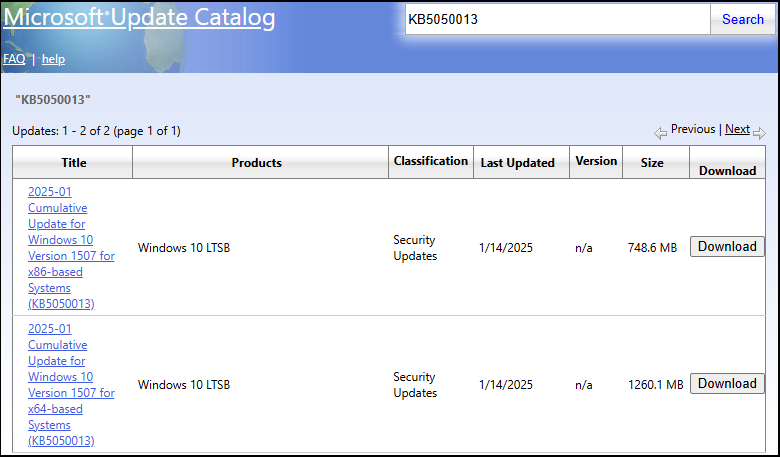Click the 1/14/2025 date in the x86 row
This screenshot has width=780, height=457.
coord(506,248)
